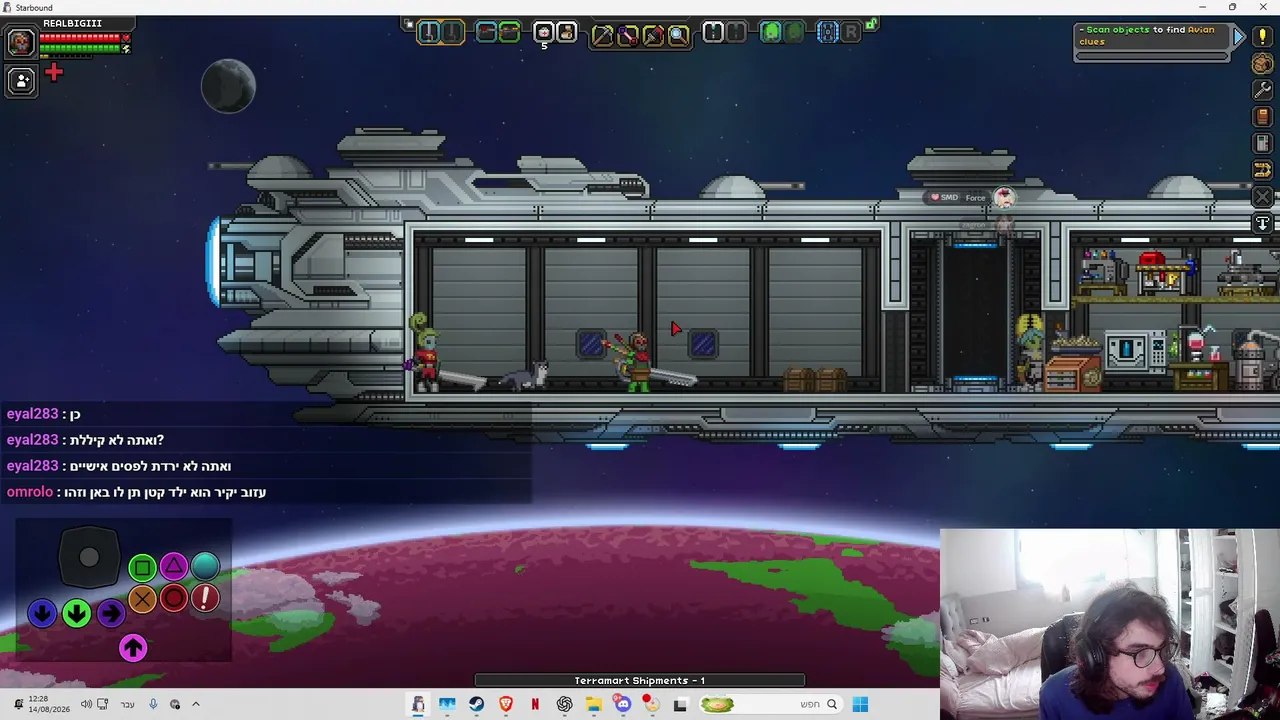Click the red exclamation controller button overlay

[205, 598]
